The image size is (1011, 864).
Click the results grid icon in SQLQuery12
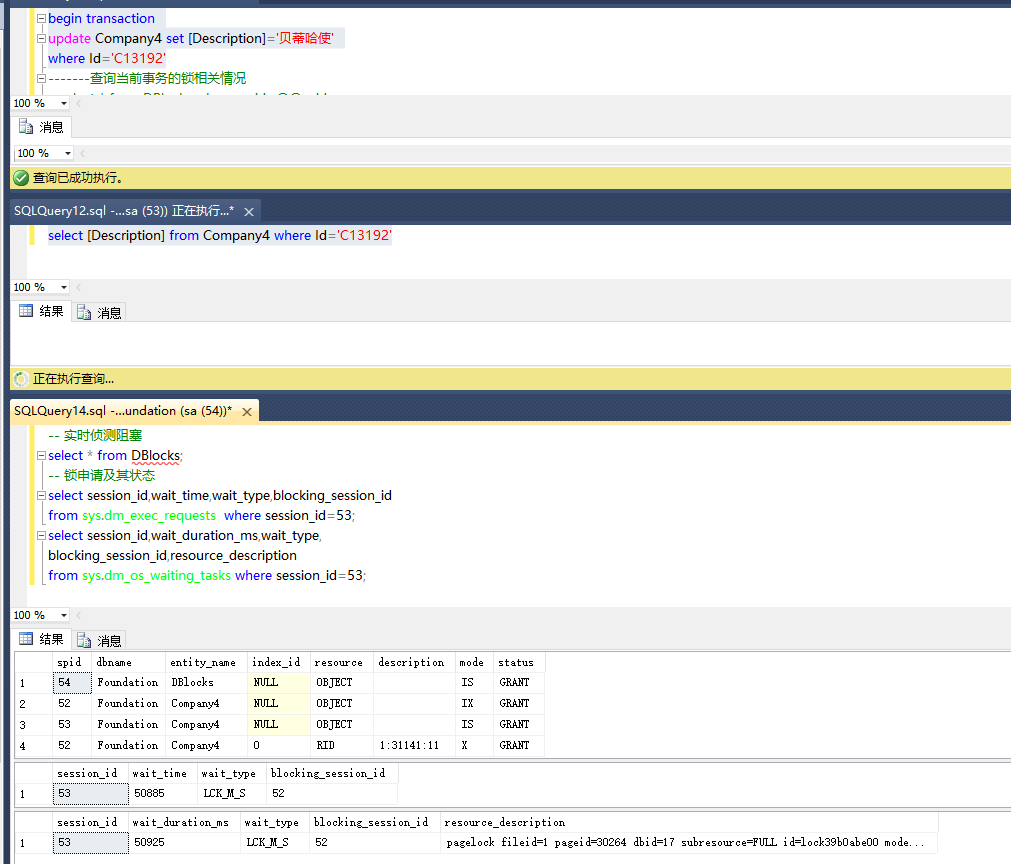coord(26,311)
